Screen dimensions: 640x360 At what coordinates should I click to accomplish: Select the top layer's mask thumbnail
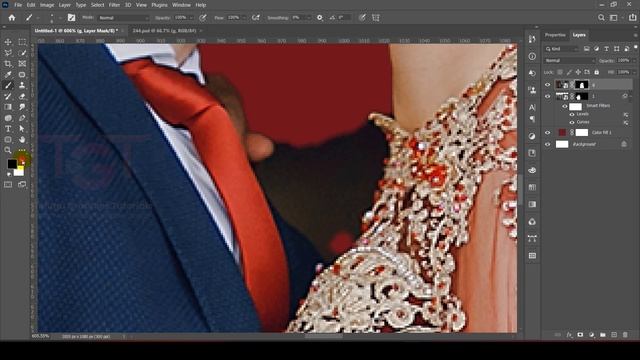tap(582, 85)
